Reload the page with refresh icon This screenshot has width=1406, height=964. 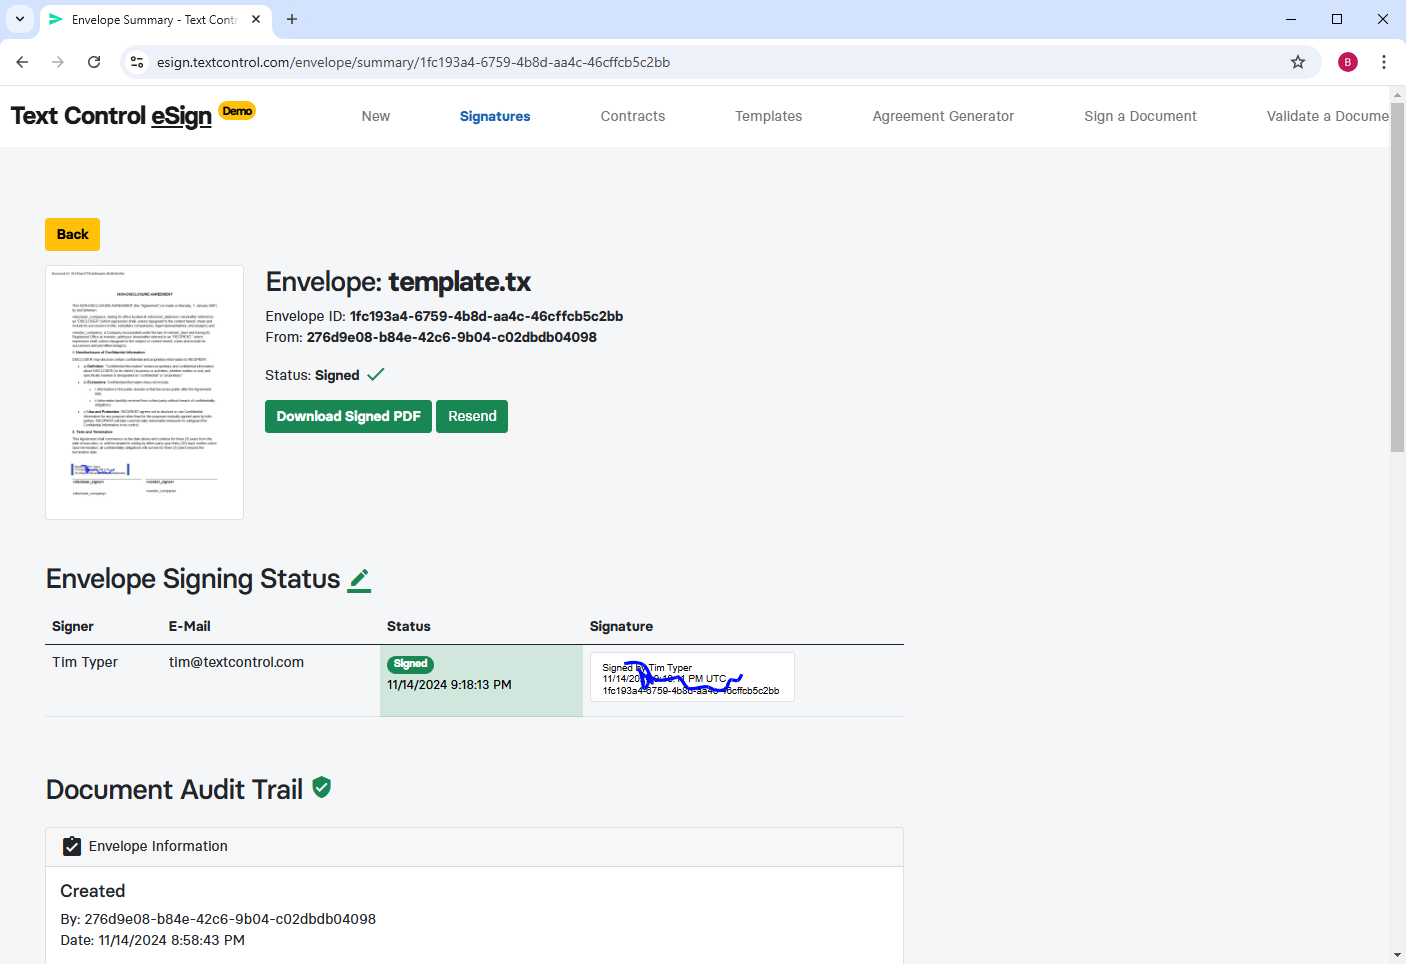[x=94, y=62]
